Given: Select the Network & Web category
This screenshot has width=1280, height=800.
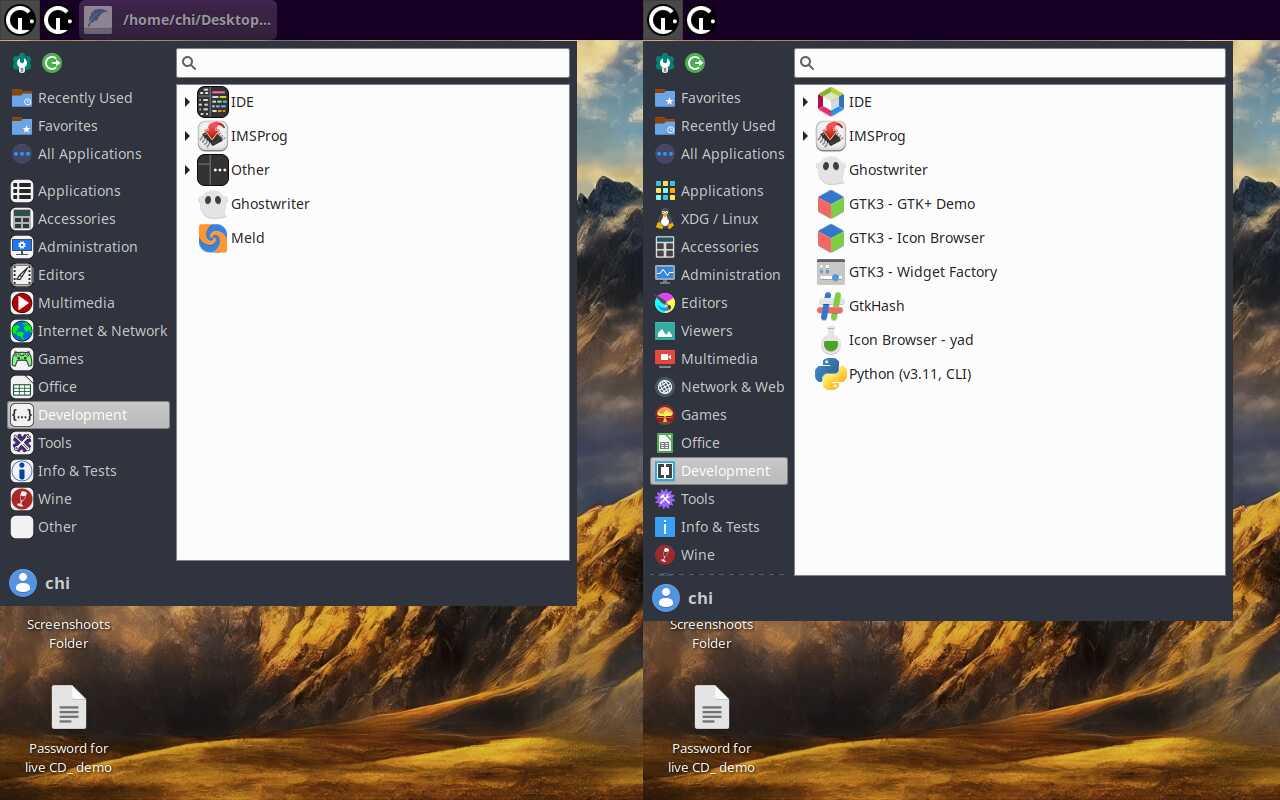Looking at the screenshot, I should 719,387.
